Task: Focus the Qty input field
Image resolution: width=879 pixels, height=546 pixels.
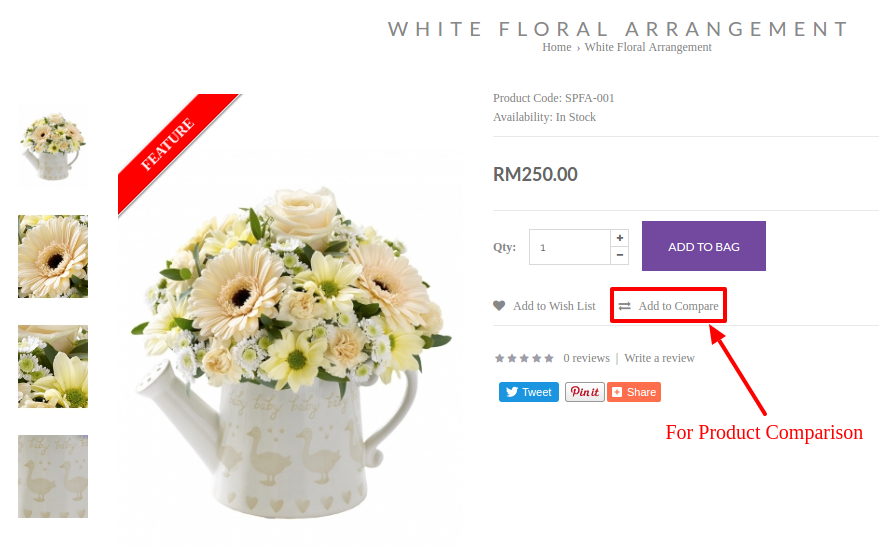Action: (x=570, y=247)
